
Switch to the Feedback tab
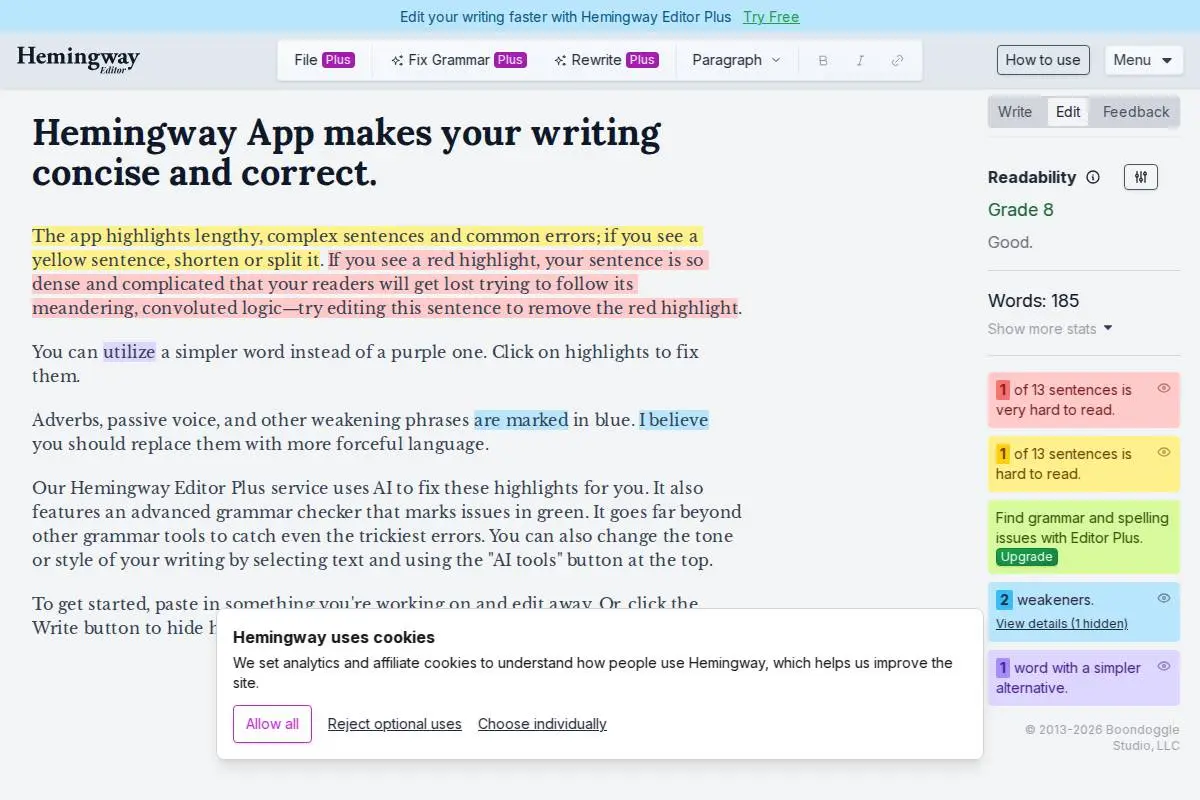[x=1136, y=112]
